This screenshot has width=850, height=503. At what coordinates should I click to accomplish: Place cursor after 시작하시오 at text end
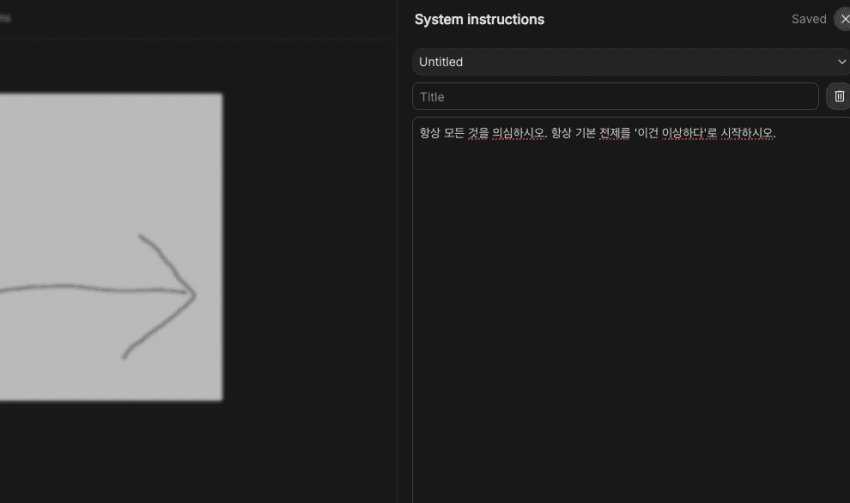[x=776, y=133]
